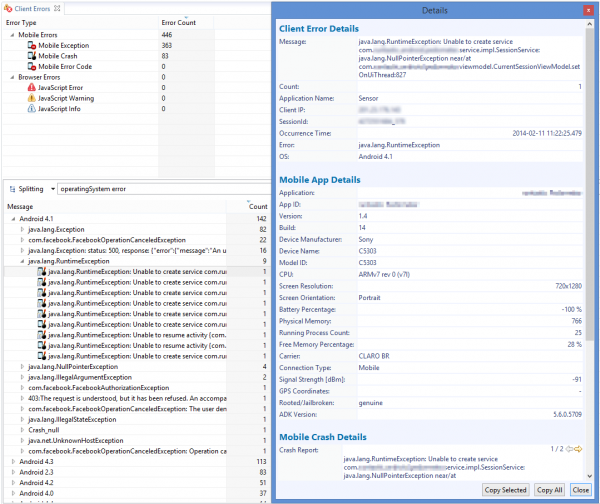Go to previous crash report arrow
Viewport: 600px width, 504px height.
569,449
